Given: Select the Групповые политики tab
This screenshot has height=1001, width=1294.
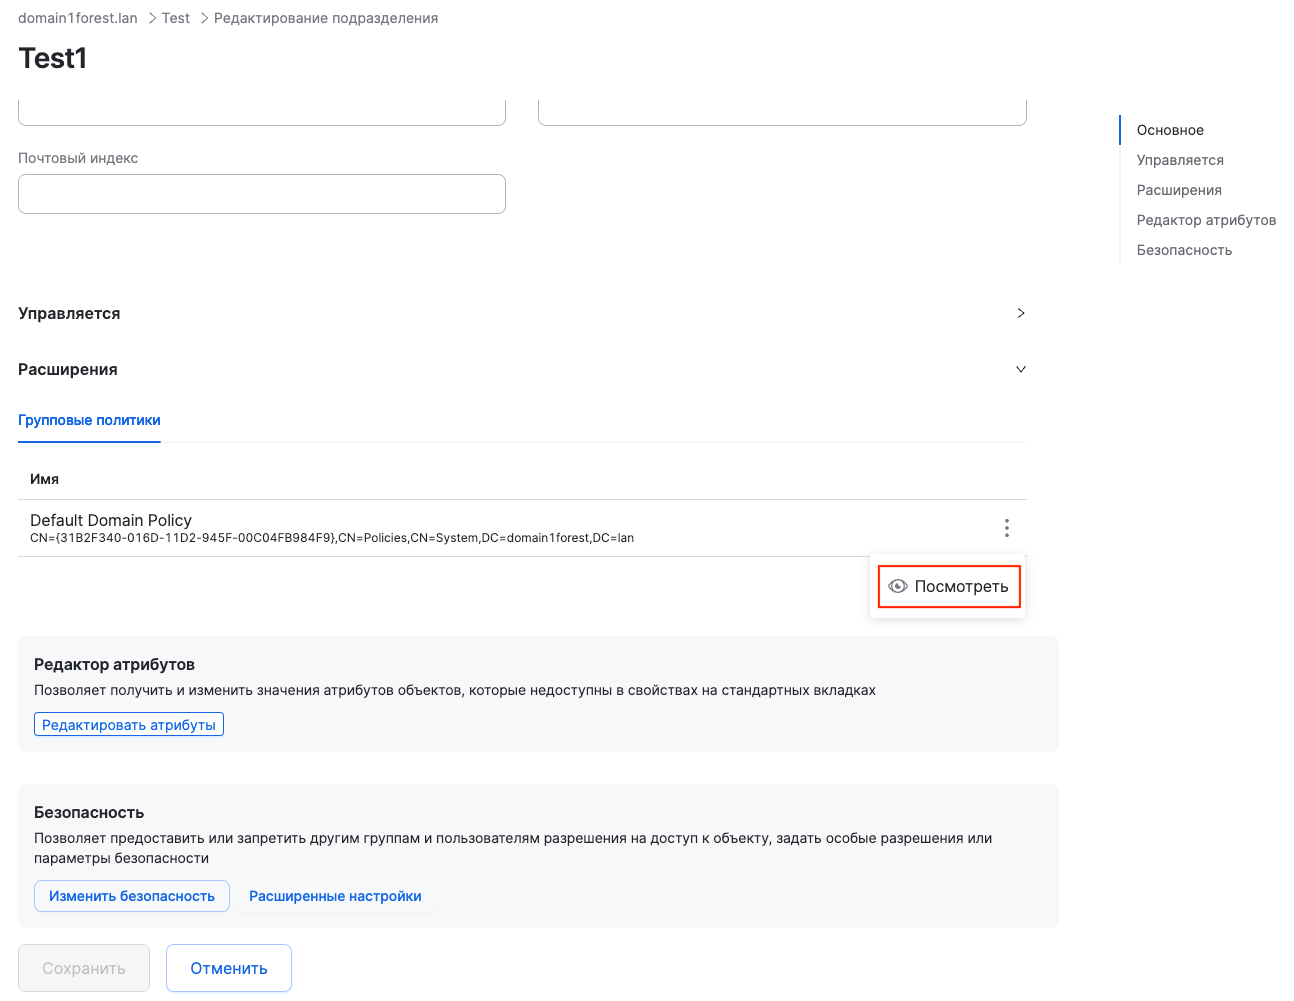Looking at the screenshot, I should [x=89, y=421].
